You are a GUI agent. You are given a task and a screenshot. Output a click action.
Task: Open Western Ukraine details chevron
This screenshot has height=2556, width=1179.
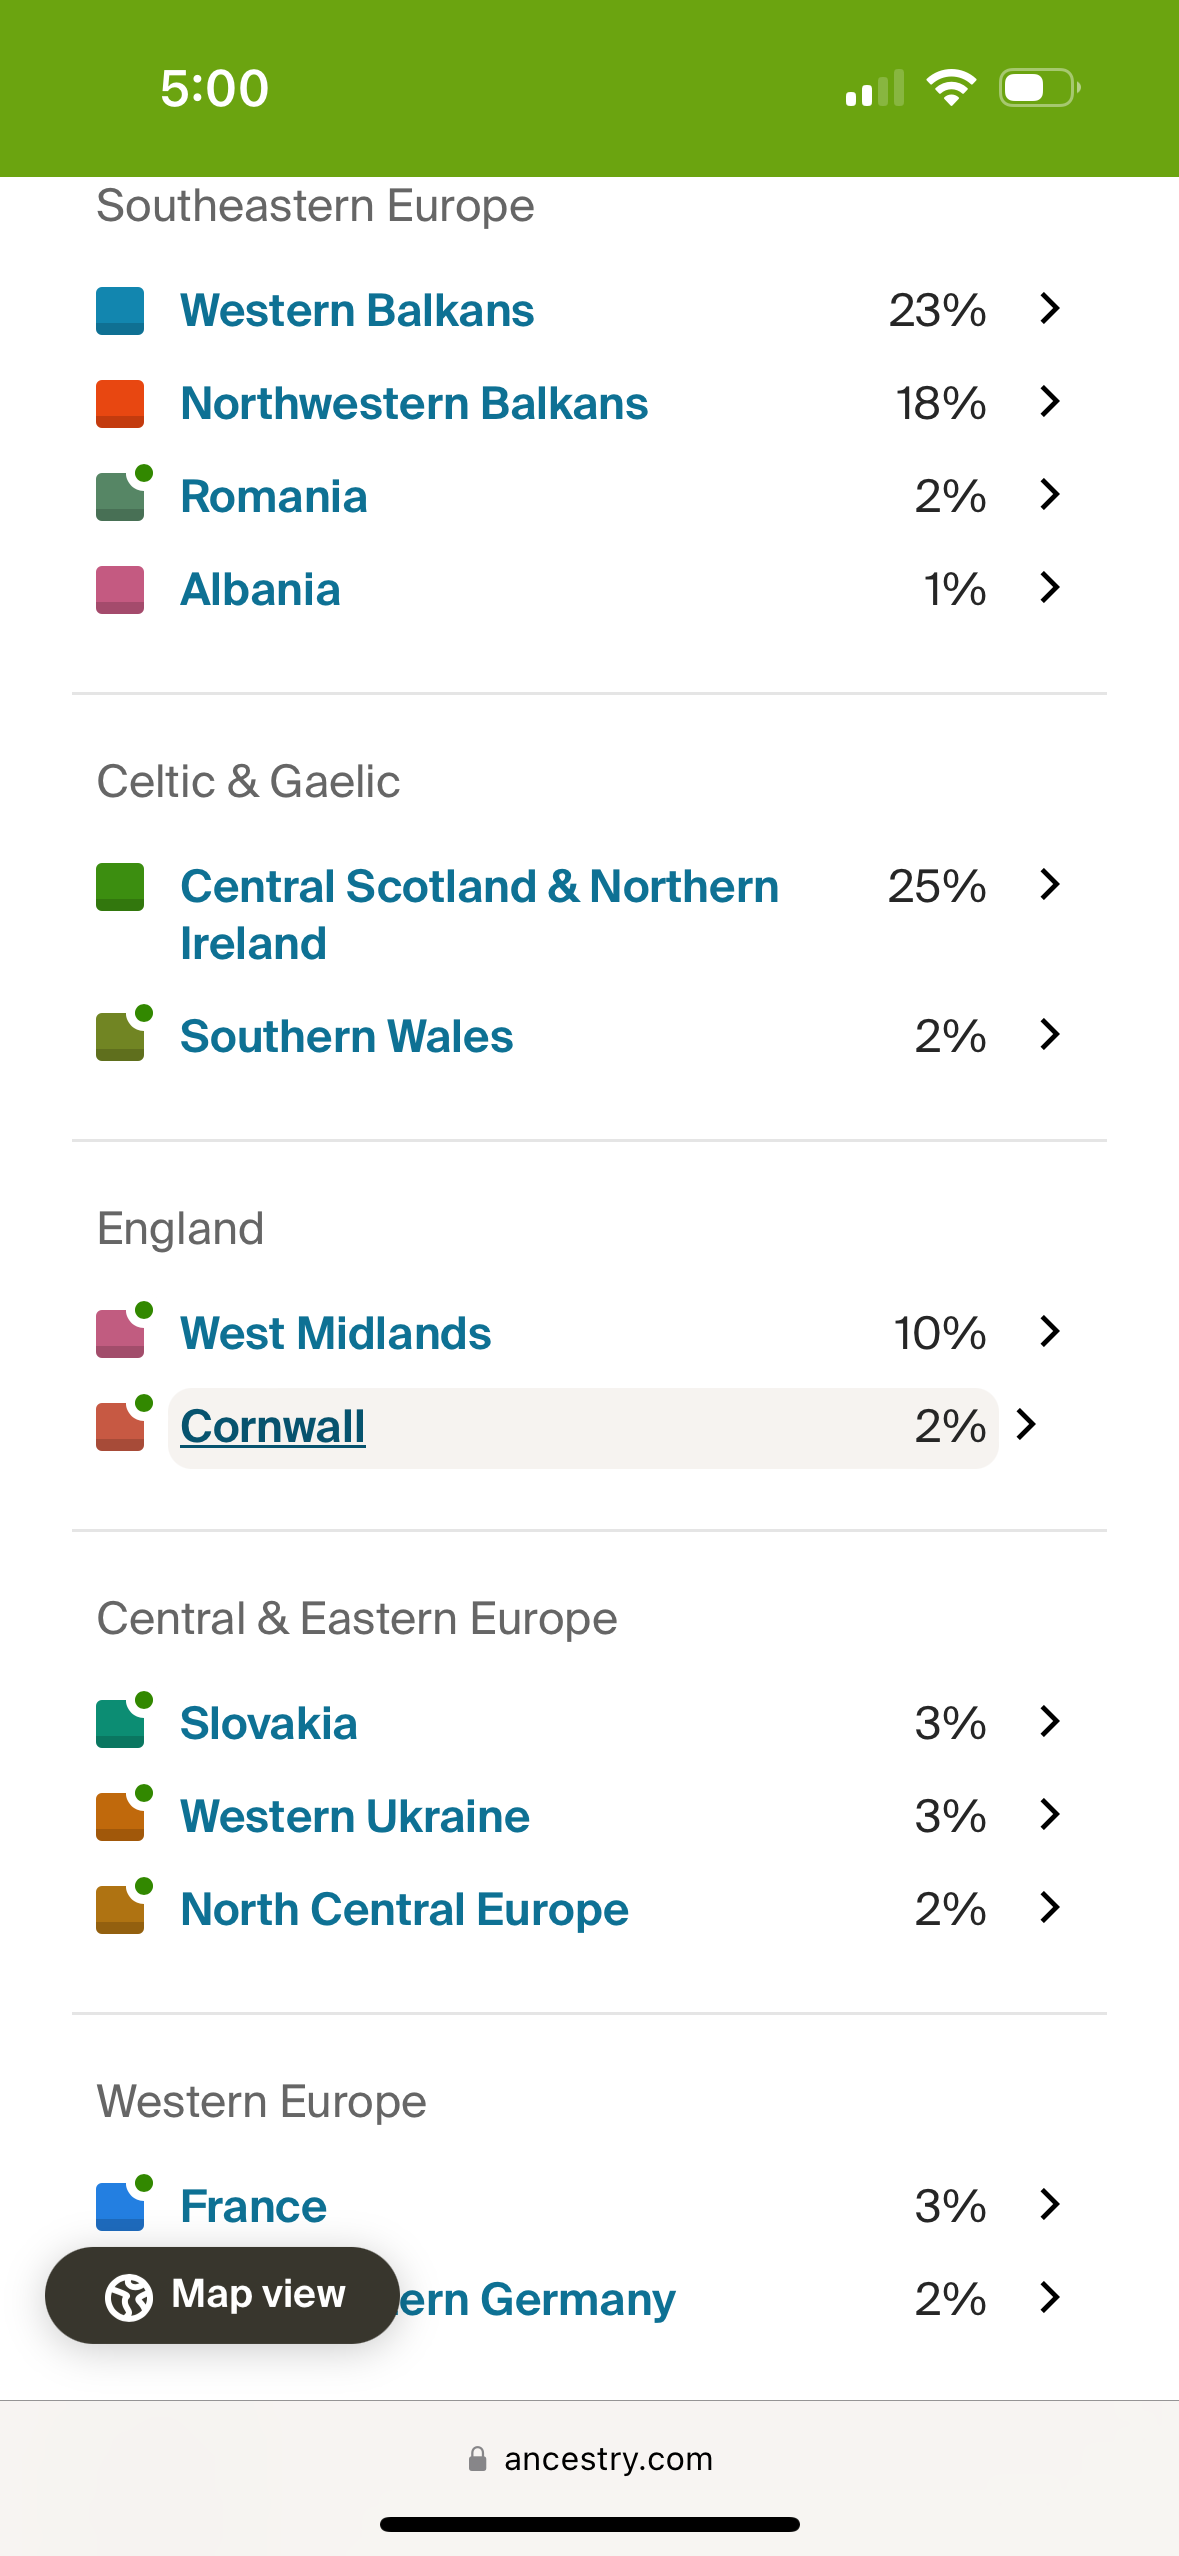1049,1815
